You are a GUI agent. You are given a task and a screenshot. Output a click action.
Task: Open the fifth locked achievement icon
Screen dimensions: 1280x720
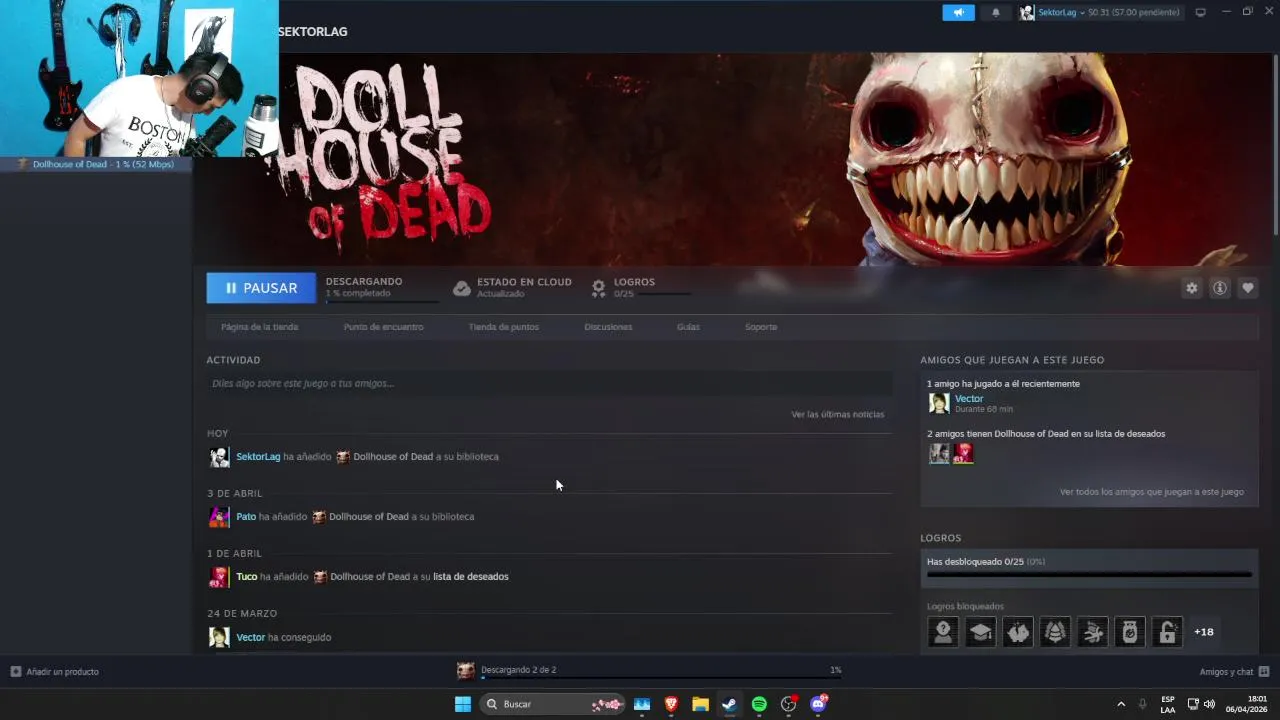(1092, 632)
